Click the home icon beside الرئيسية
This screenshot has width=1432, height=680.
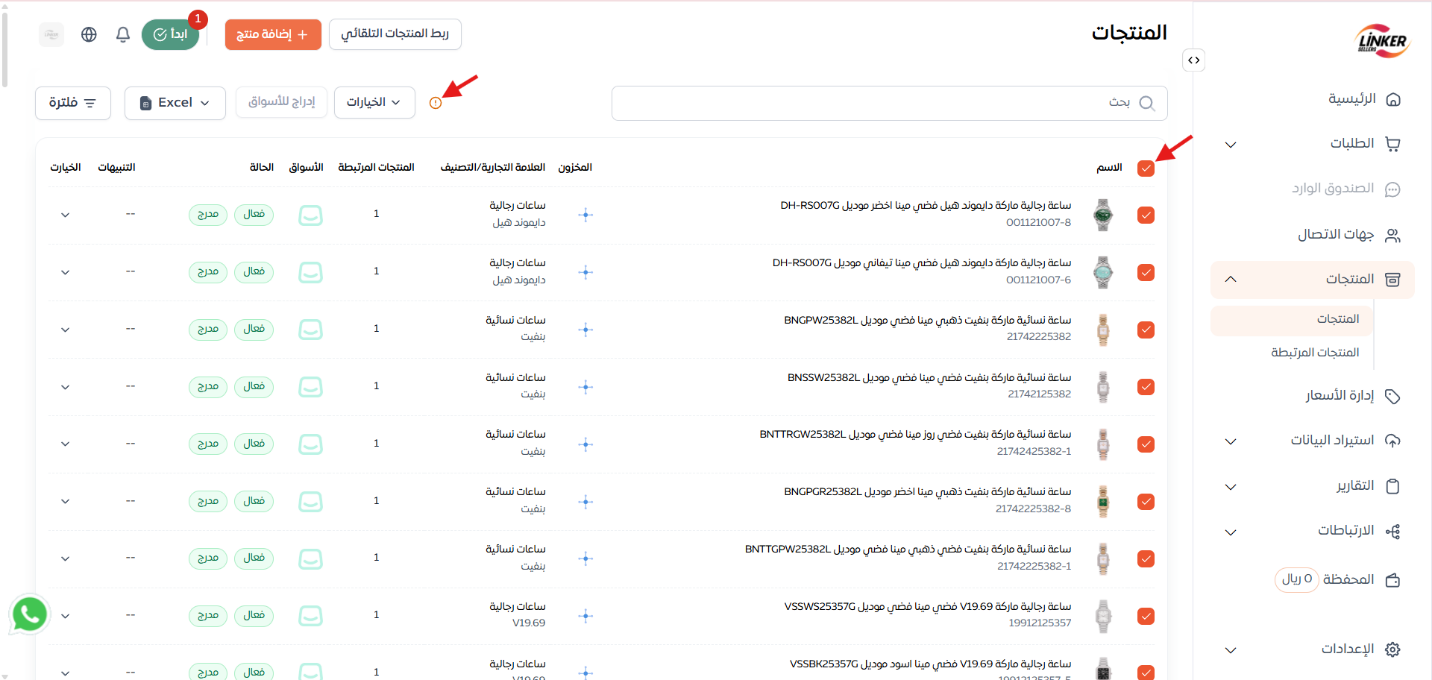[x=1393, y=99]
